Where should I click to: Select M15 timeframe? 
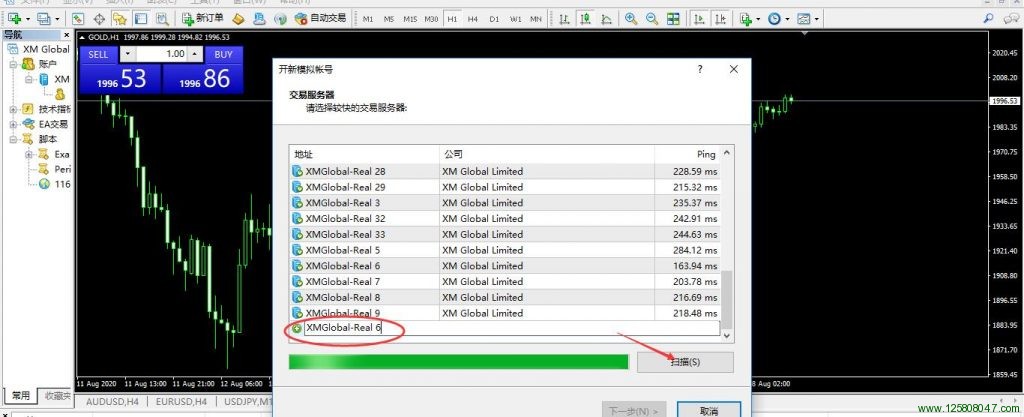point(409,19)
